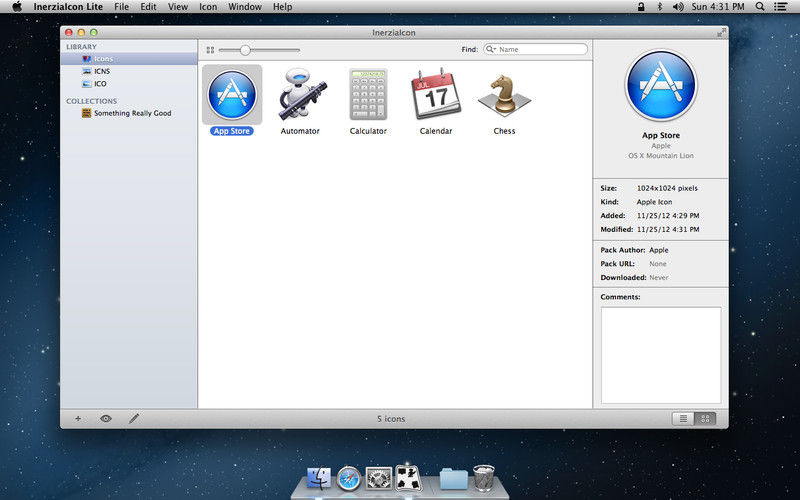
Task: Select the Calculator icon in the grid
Action: [x=368, y=94]
